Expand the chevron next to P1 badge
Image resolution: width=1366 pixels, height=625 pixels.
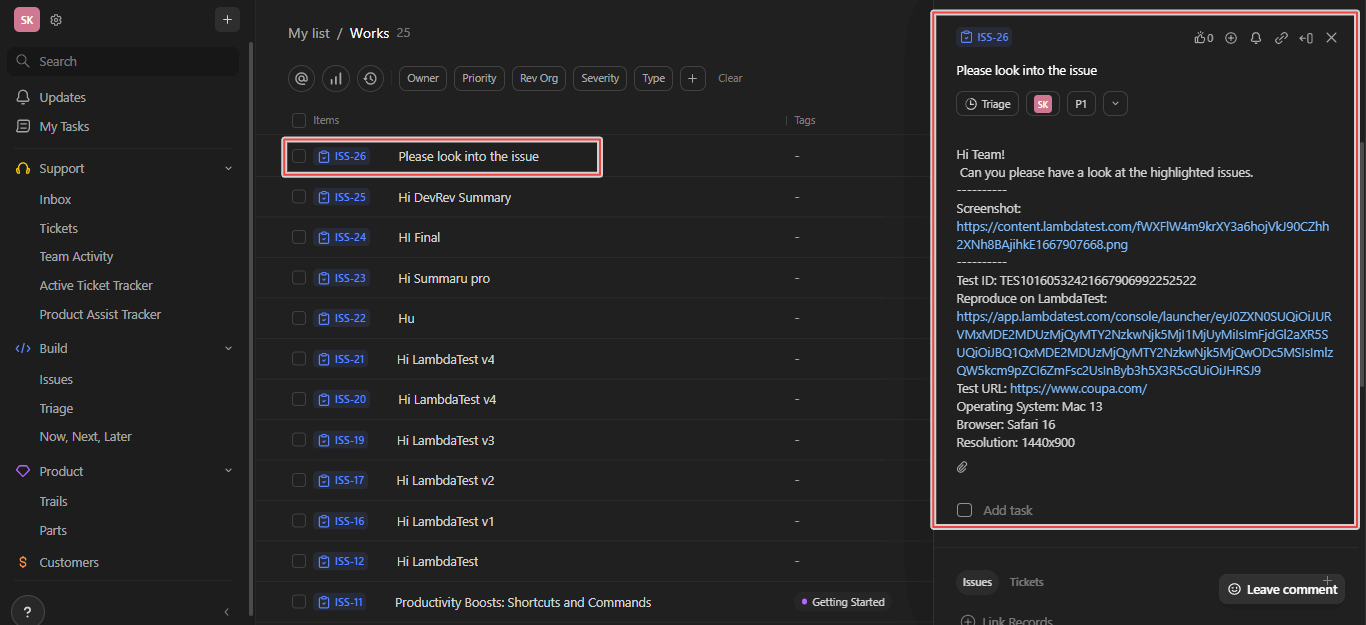[1115, 103]
